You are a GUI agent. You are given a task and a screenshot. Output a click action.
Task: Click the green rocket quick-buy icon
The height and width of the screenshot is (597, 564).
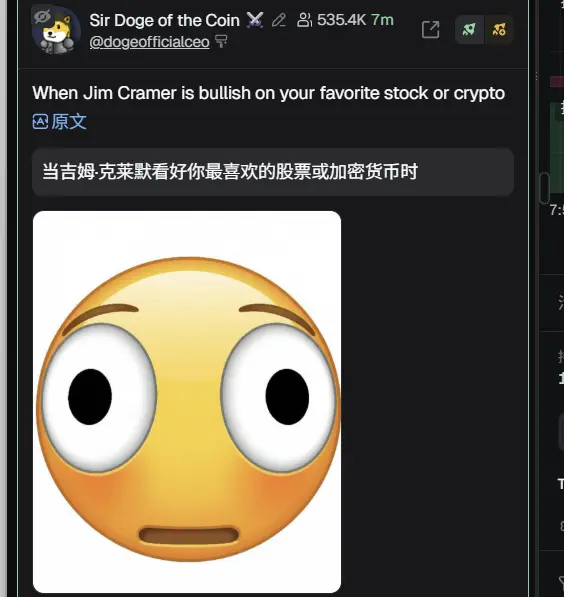pos(469,30)
